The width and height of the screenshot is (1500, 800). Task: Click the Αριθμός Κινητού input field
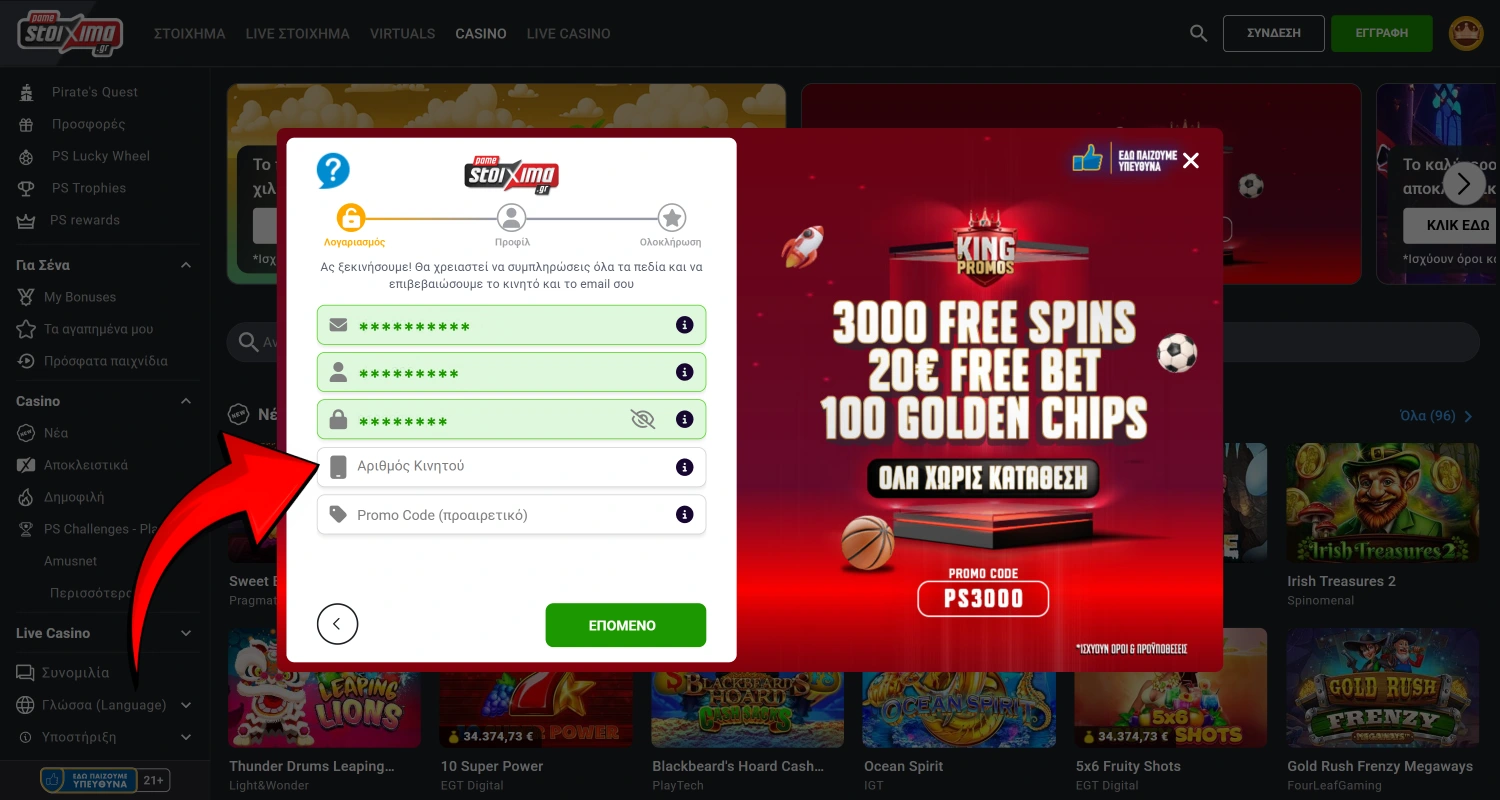click(511, 467)
